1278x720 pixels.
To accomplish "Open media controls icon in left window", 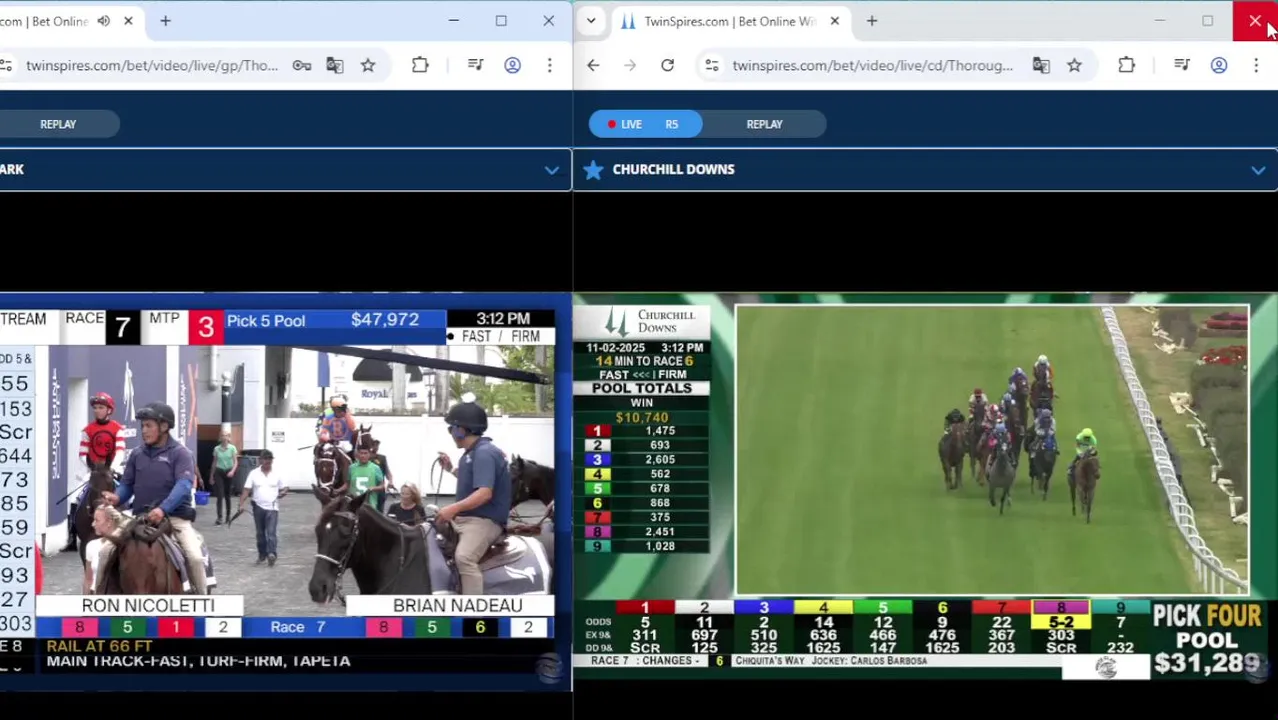I will coord(476,66).
